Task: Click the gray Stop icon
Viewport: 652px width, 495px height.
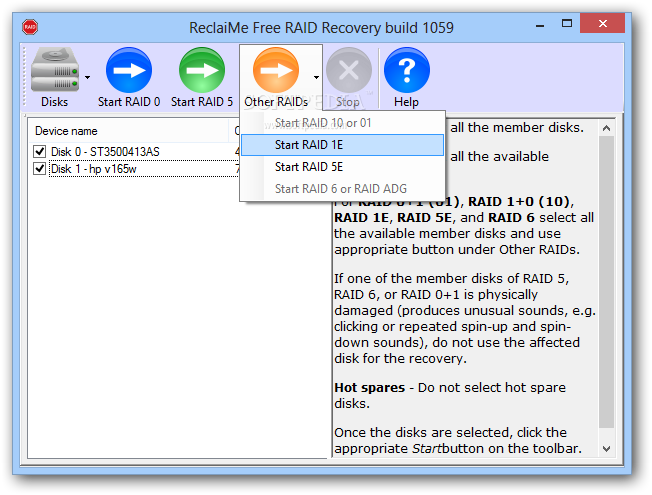Action: [348, 70]
